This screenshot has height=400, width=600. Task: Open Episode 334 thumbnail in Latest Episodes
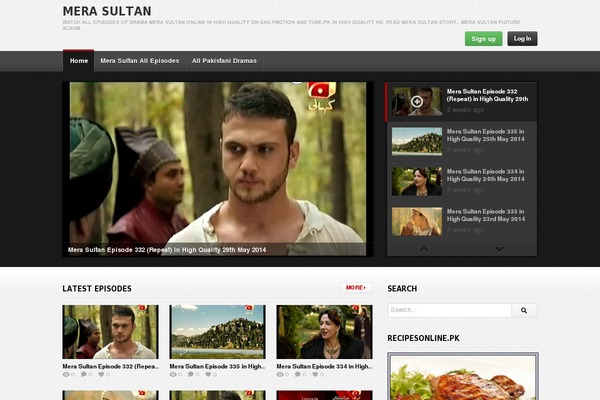(x=324, y=332)
